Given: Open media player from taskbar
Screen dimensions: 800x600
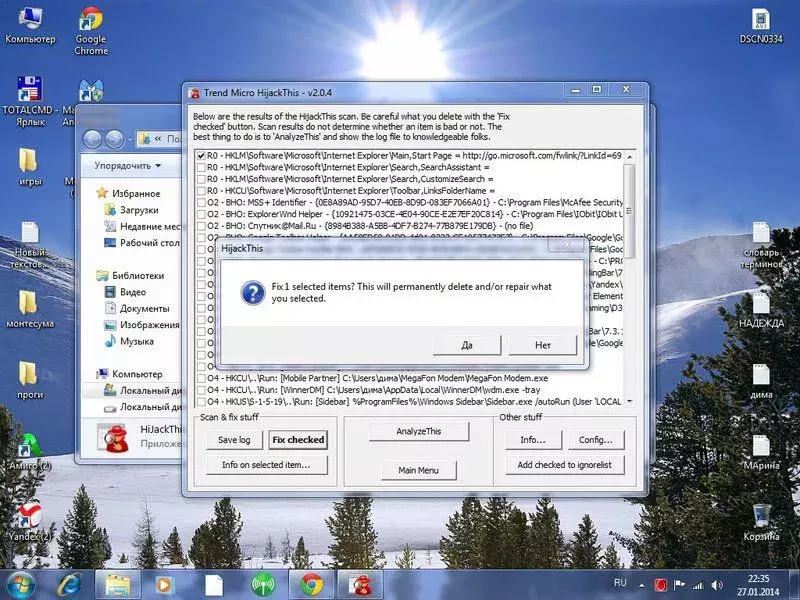Looking at the screenshot, I should 164,585.
